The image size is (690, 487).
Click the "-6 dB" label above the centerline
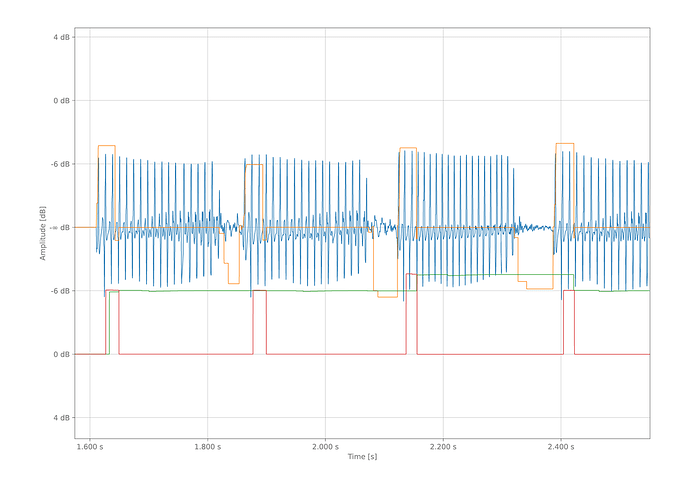60,164
